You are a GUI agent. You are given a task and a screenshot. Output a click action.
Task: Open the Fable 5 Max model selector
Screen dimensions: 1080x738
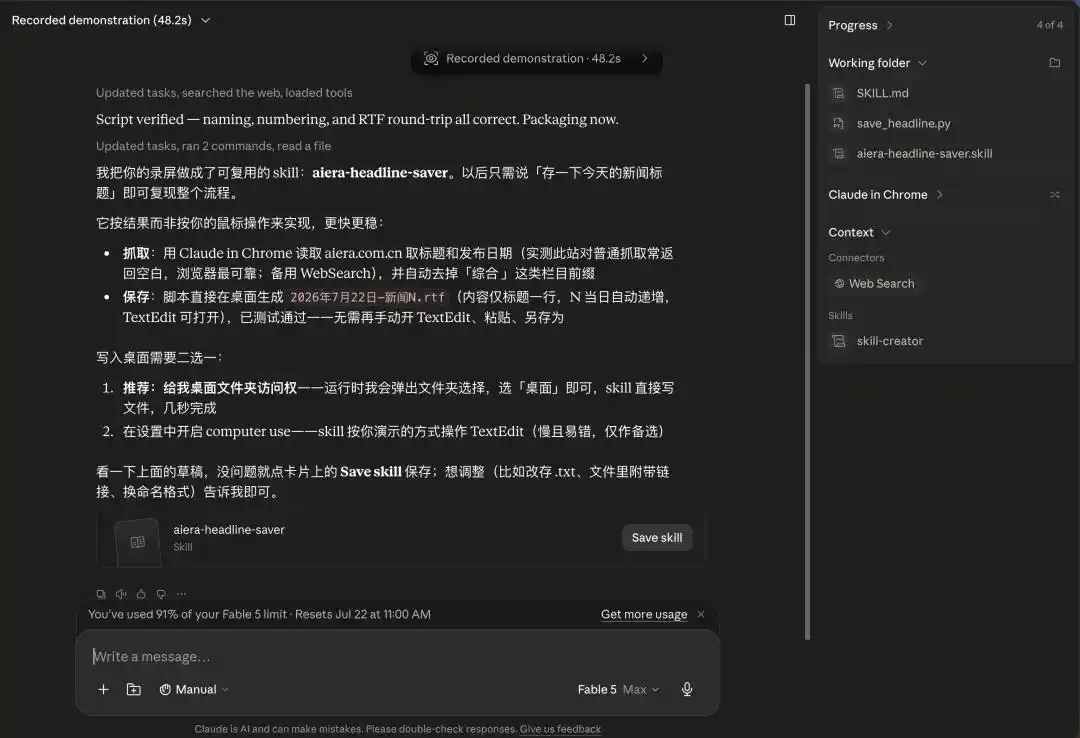pos(618,689)
